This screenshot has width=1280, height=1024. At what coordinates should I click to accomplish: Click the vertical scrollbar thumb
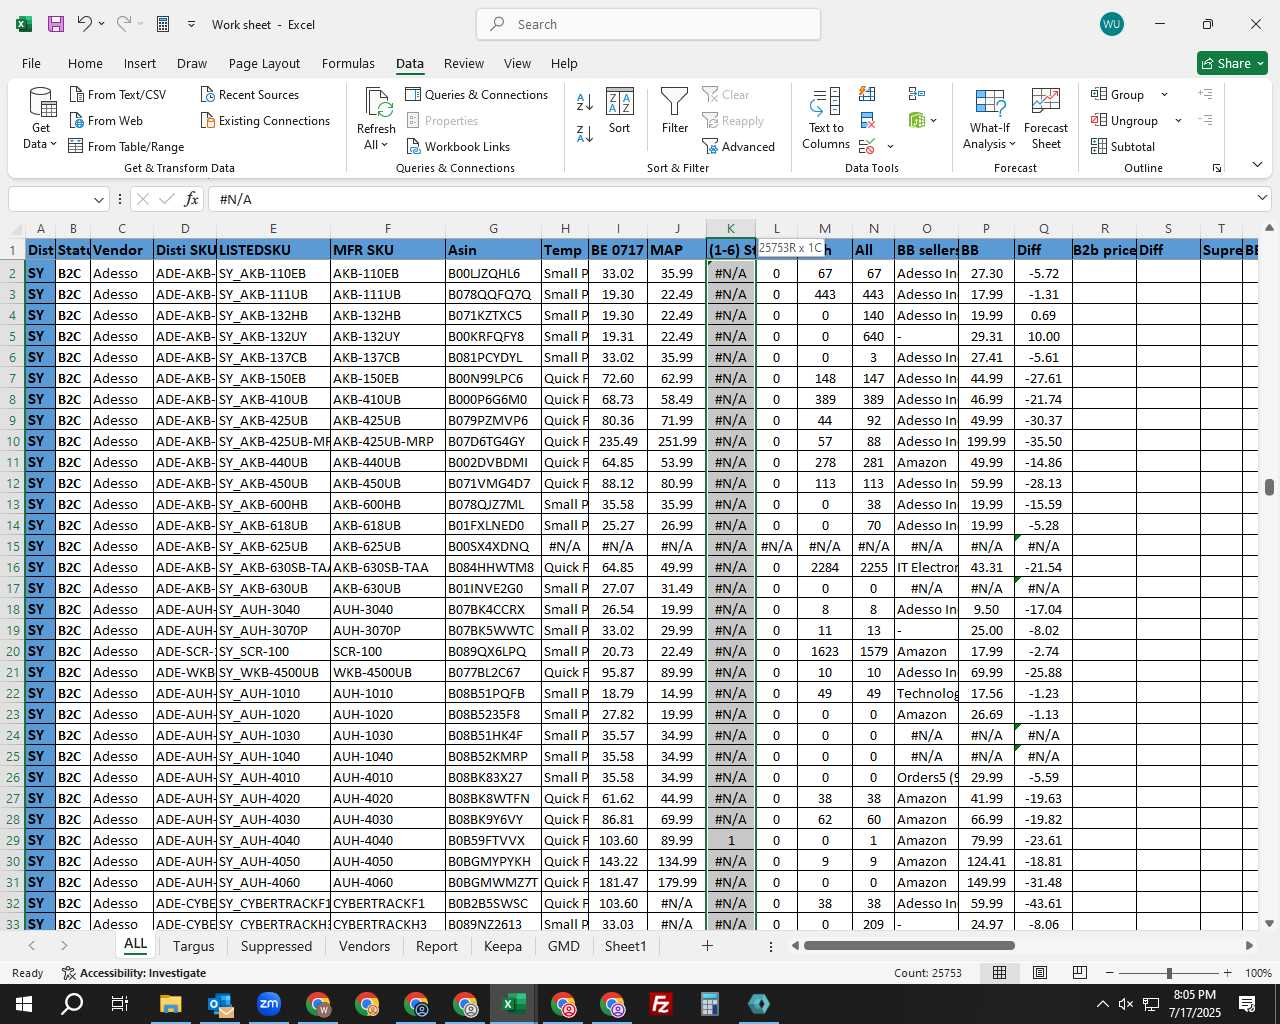1269,487
